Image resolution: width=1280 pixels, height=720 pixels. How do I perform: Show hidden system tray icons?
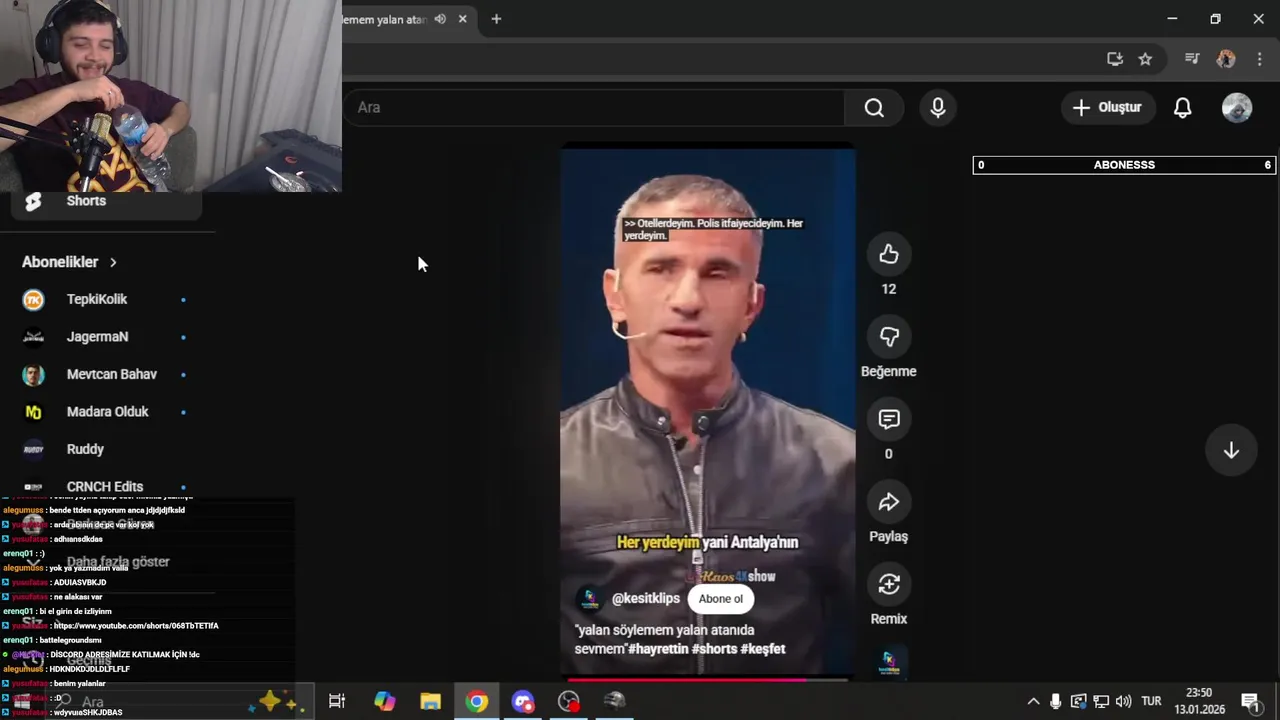tap(1033, 702)
